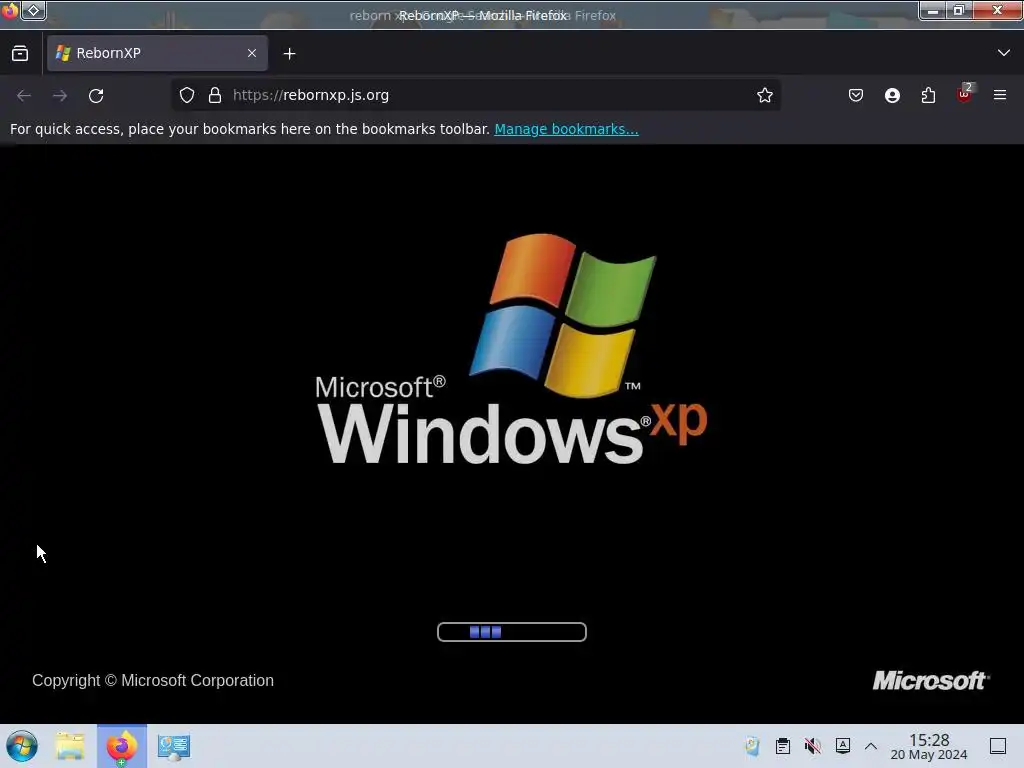Image resolution: width=1024 pixels, height=768 pixels.
Task: Select Firefox in the taskbar
Action: pos(122,746)
